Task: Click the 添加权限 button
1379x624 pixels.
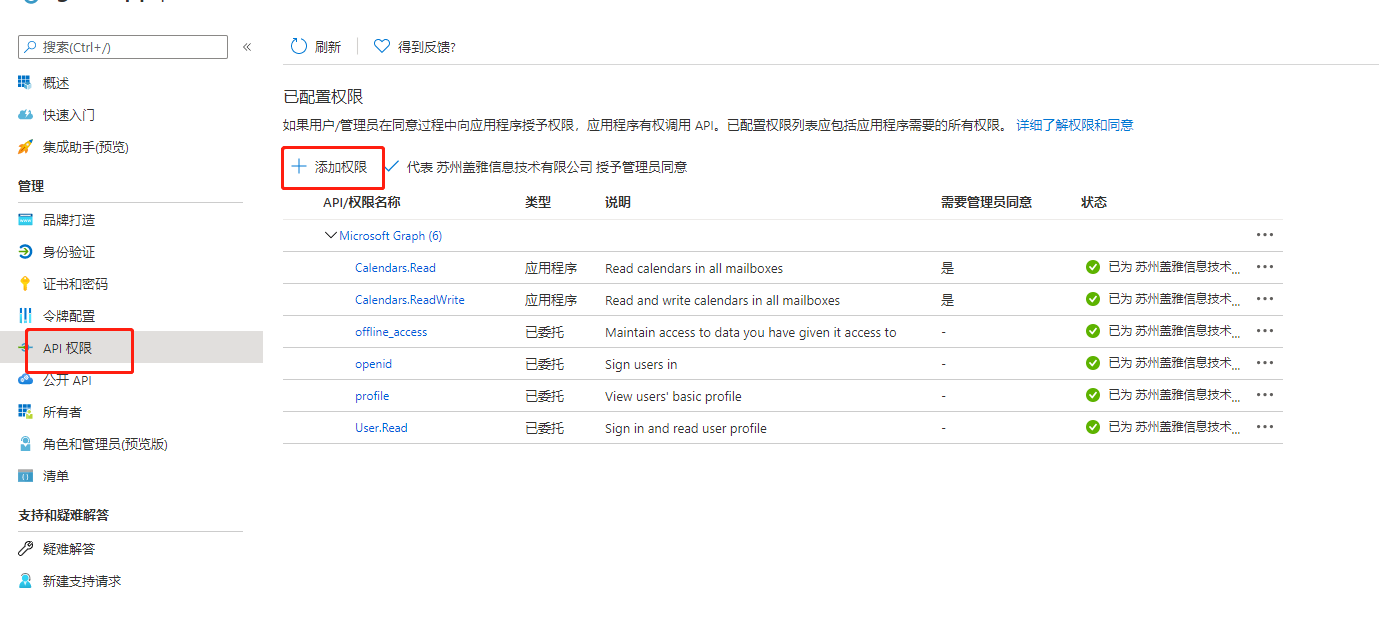Action: [x=329, y=167]
